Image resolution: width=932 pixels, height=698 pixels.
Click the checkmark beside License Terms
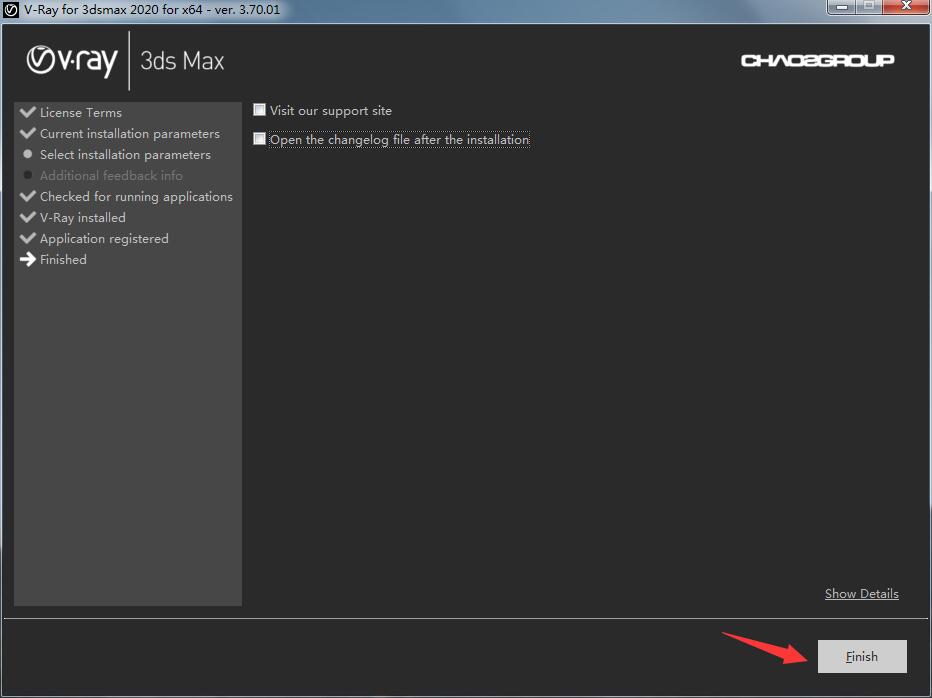click(28, 112)
